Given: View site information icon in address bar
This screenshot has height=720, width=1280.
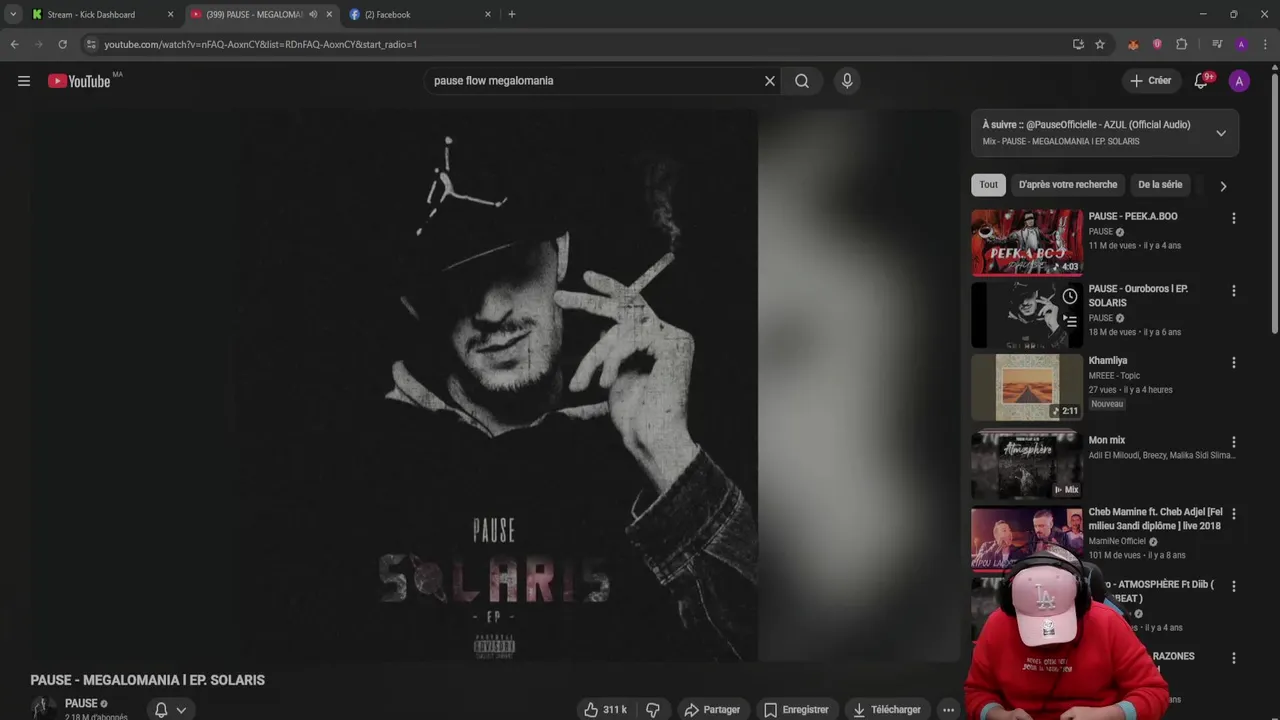Looking at the screenshot, I should click(91, 44).
